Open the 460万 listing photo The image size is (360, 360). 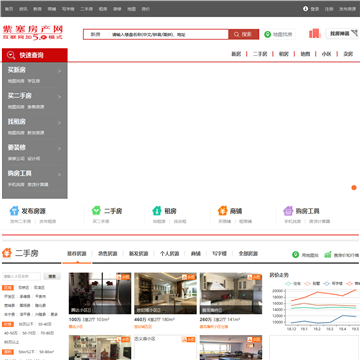[166, 293]
